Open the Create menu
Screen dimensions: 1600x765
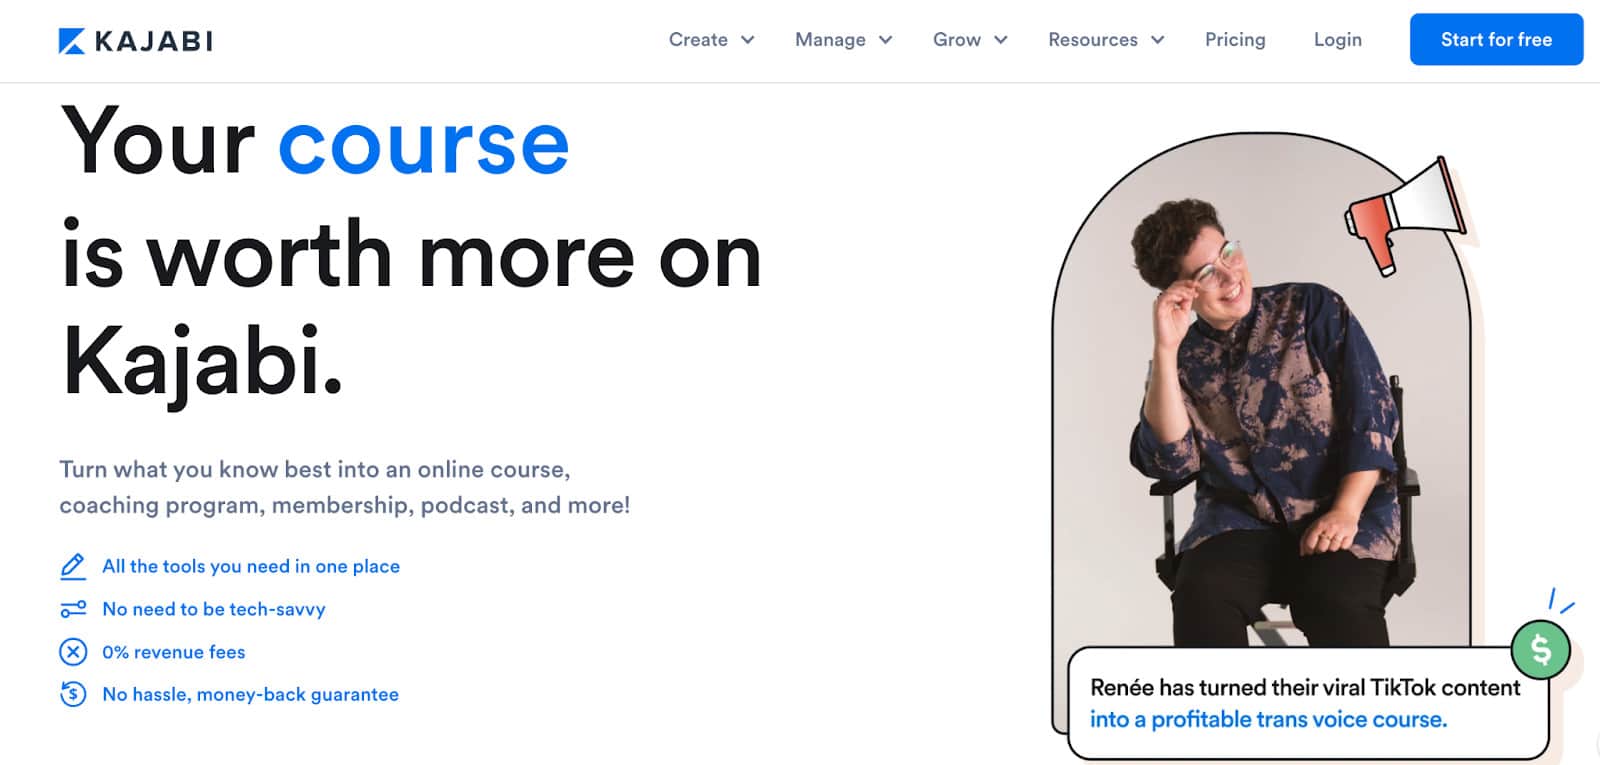coord(698,40)
